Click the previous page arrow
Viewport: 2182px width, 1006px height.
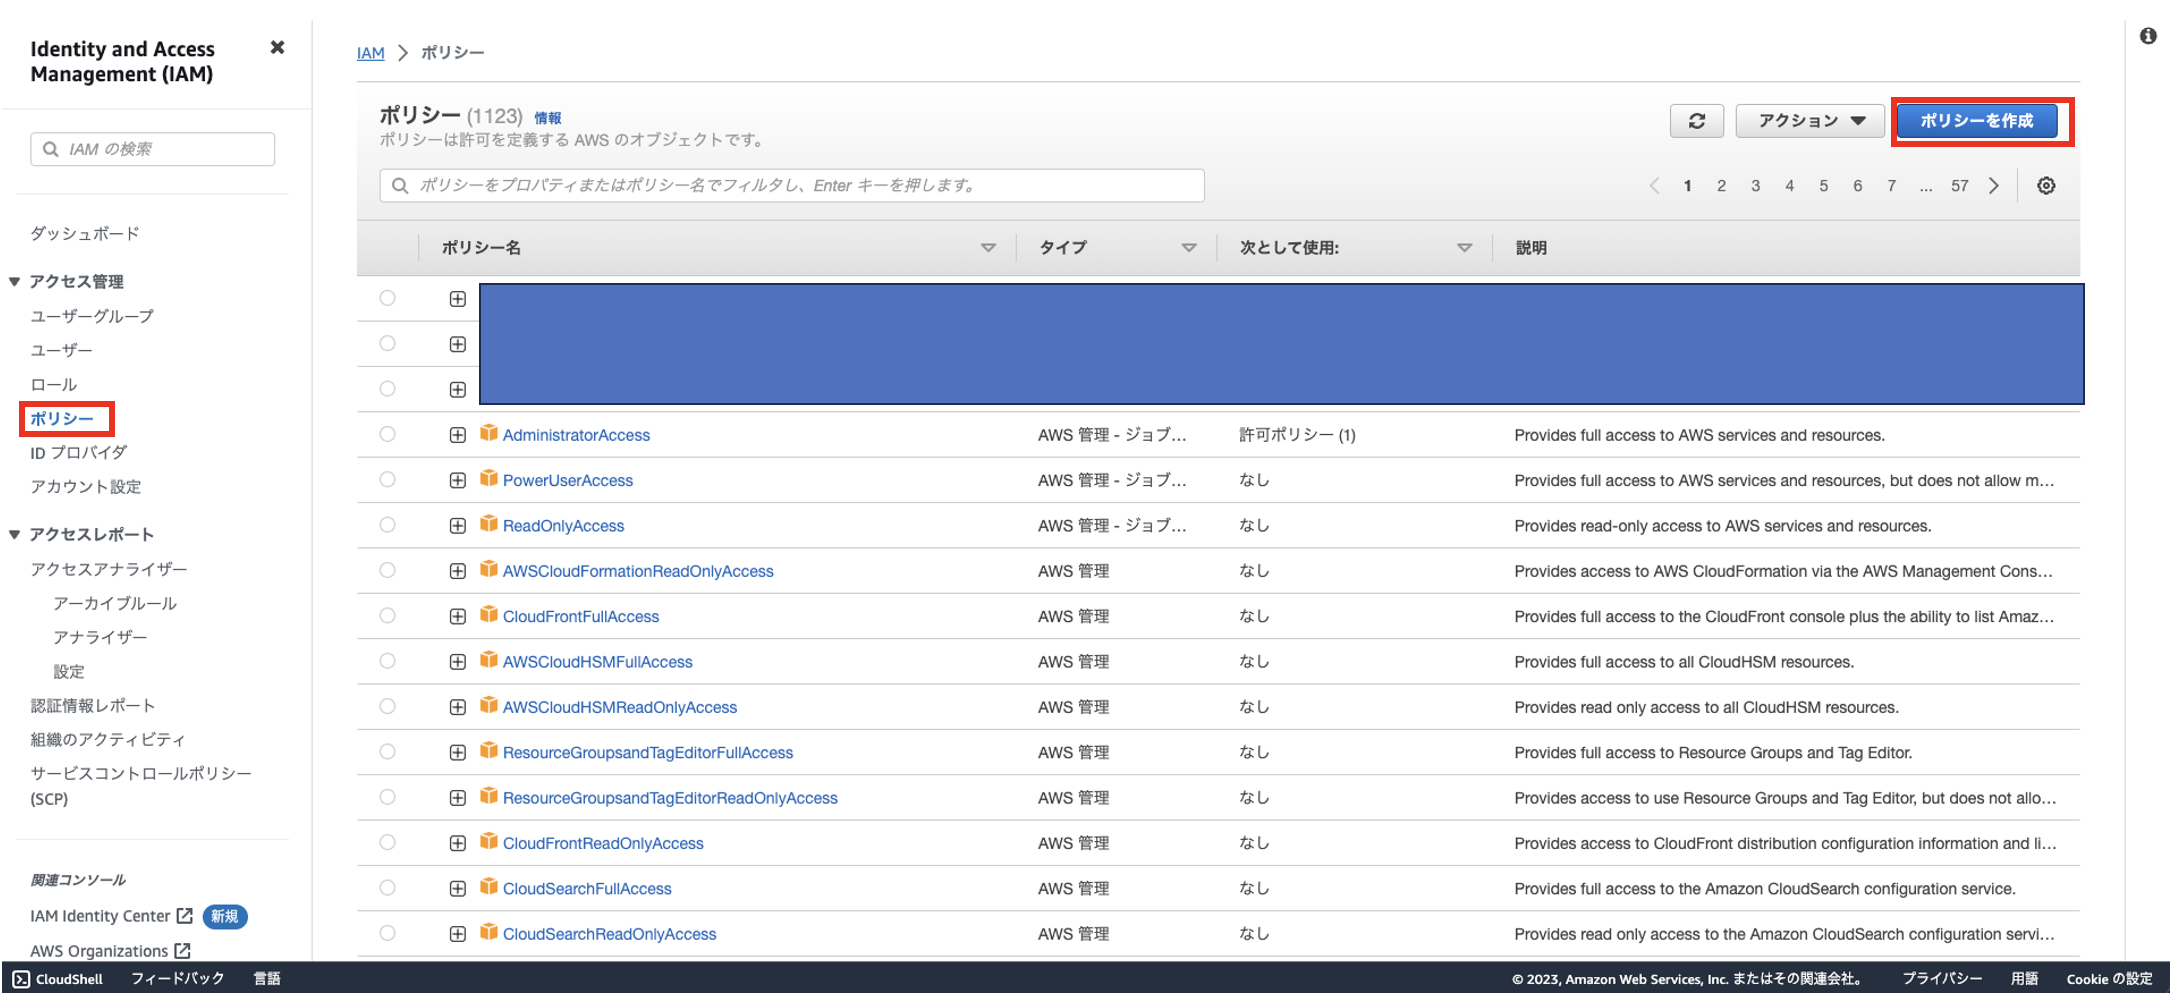[x=1654, y=186]
